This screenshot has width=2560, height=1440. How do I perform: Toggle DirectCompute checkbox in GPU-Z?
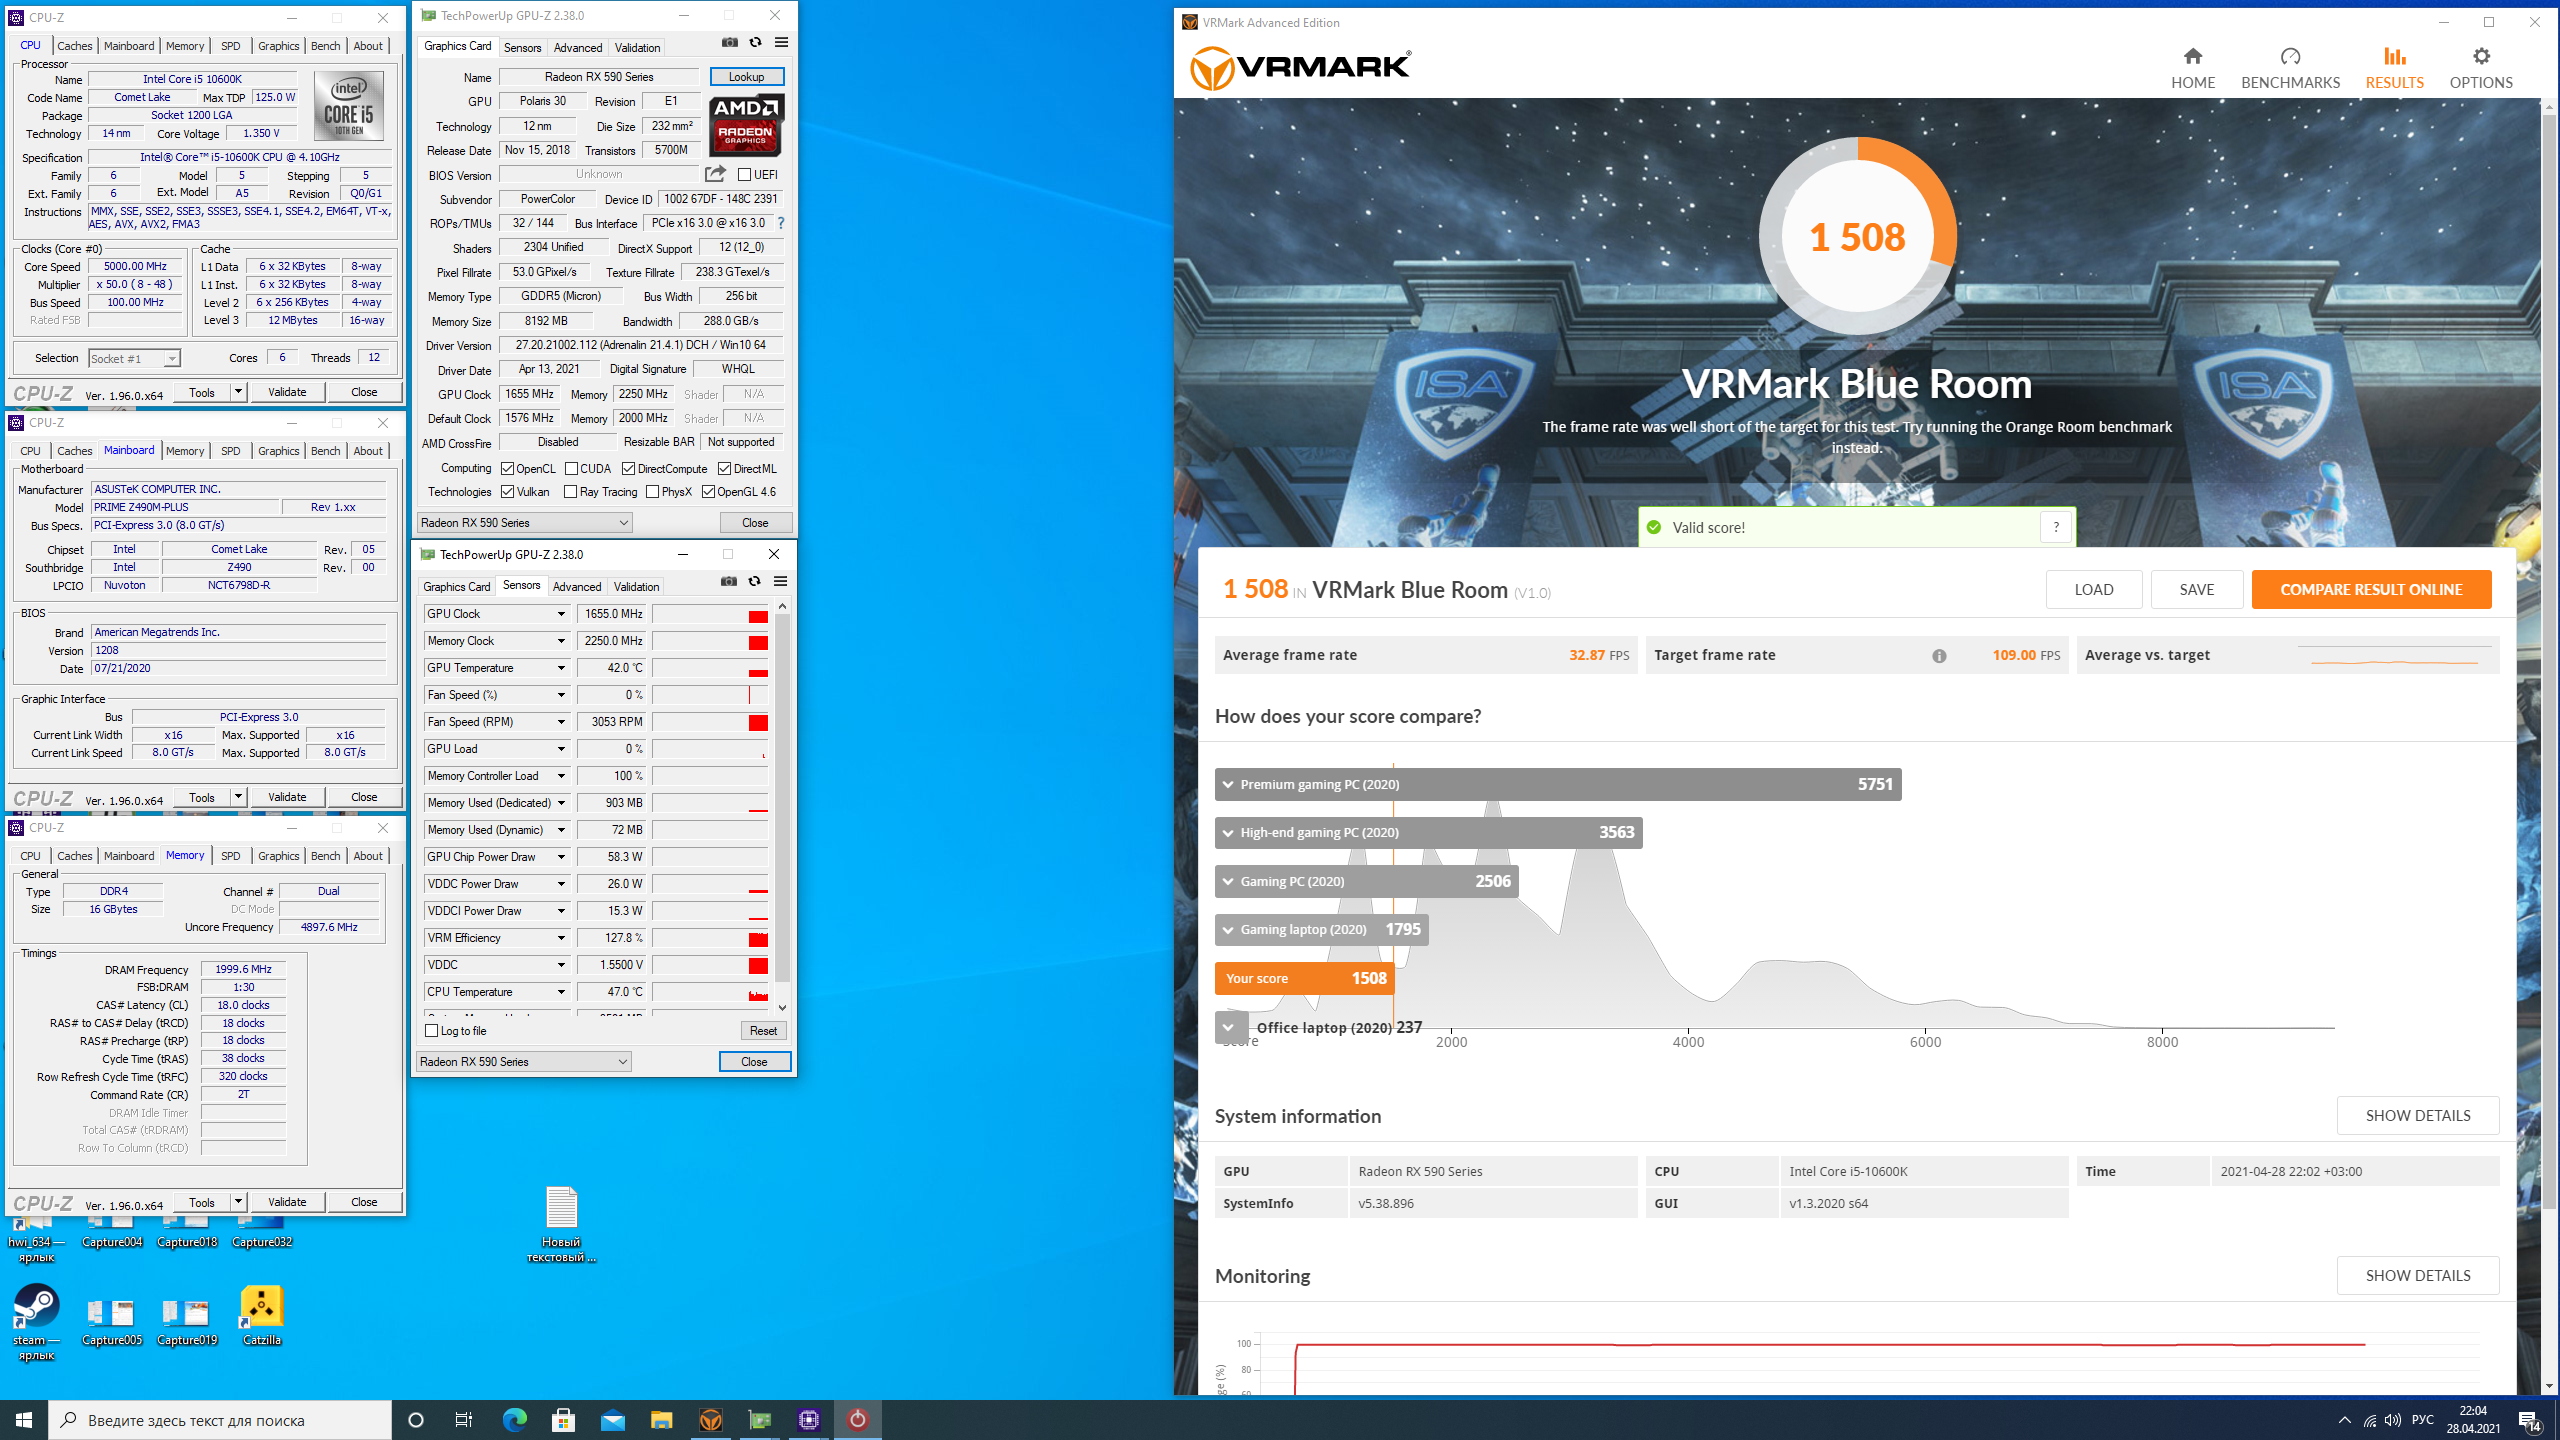628,469
